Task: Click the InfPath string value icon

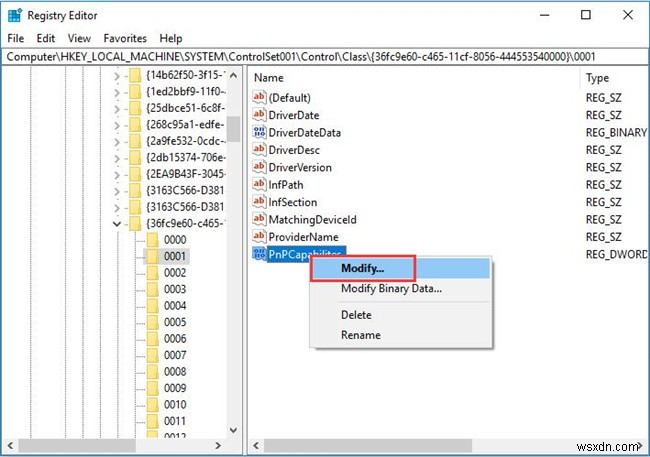Action: 259,184
